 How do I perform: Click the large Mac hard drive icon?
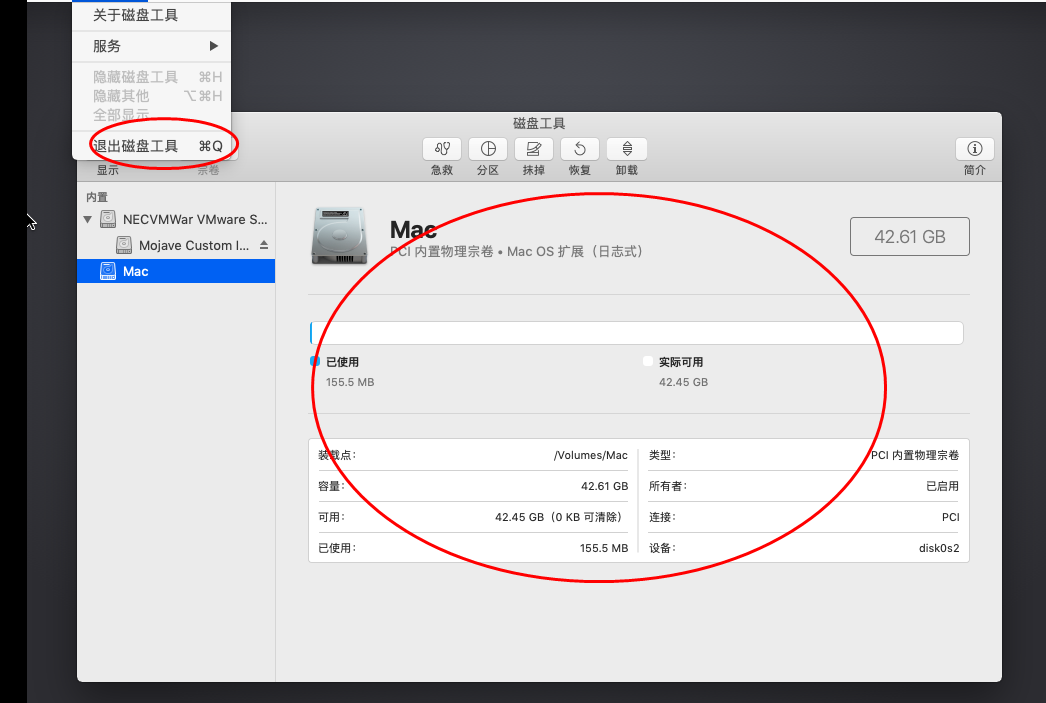click(339, 236)
